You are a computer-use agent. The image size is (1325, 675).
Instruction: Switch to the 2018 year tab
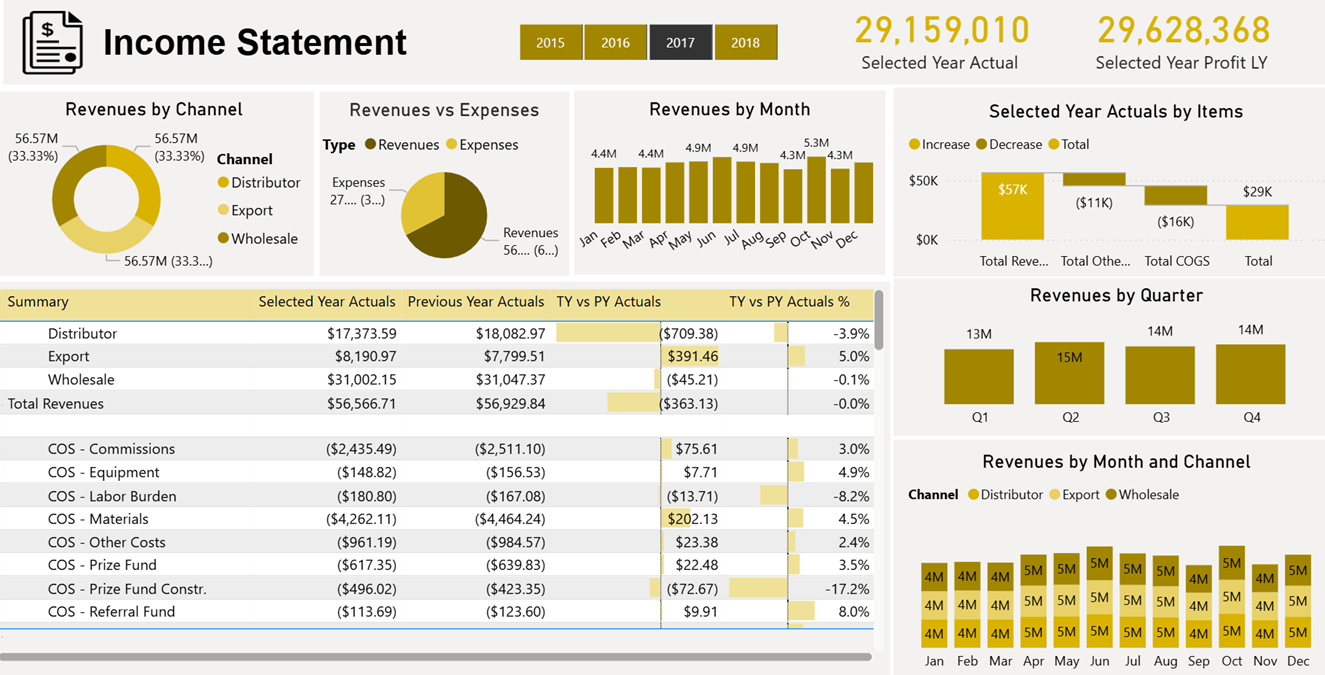point(746,42)
